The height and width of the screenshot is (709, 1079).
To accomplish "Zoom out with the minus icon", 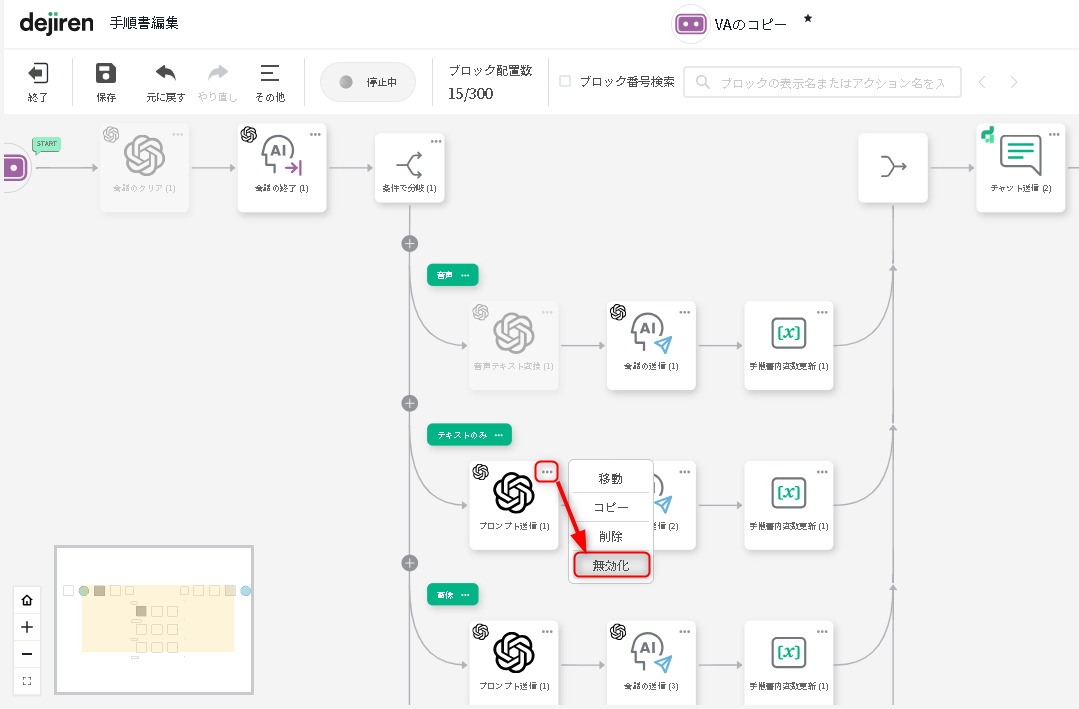I will point(27,654).
